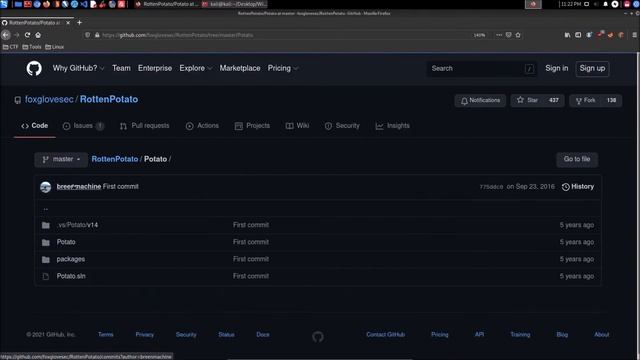The width and height of the screenshot is (640, 360).
Task: Click the repository icon beside foxglovesec
Action: [x=18, y=100]
